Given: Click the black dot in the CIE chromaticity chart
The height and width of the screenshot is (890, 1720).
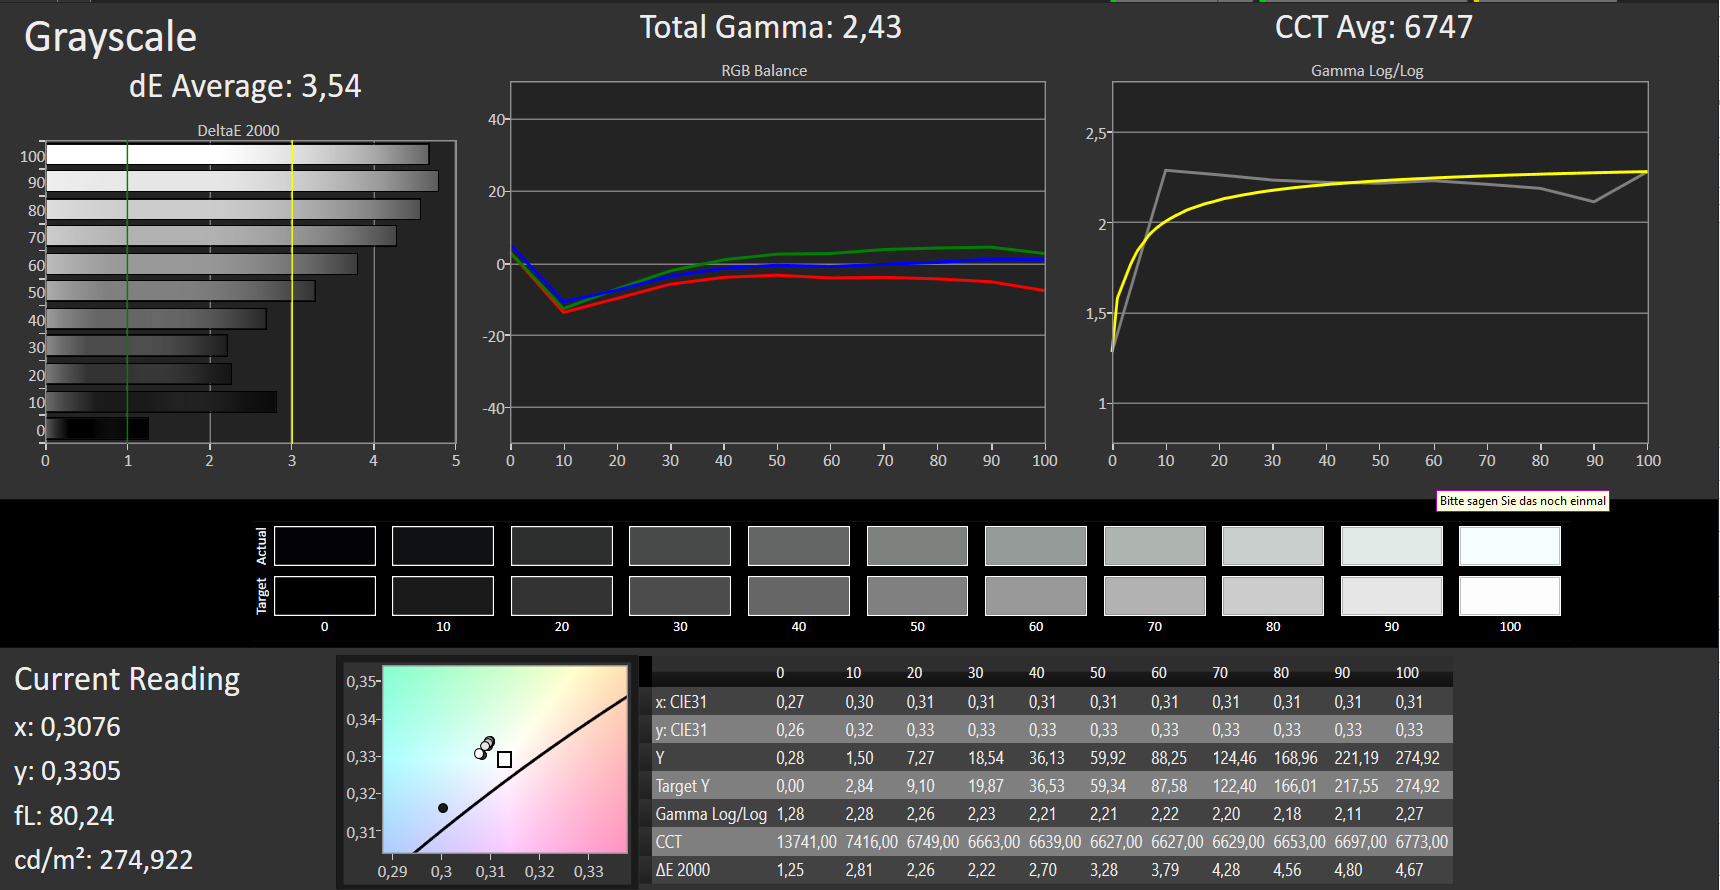Looking at the screenshot, I should click(443, 808).
